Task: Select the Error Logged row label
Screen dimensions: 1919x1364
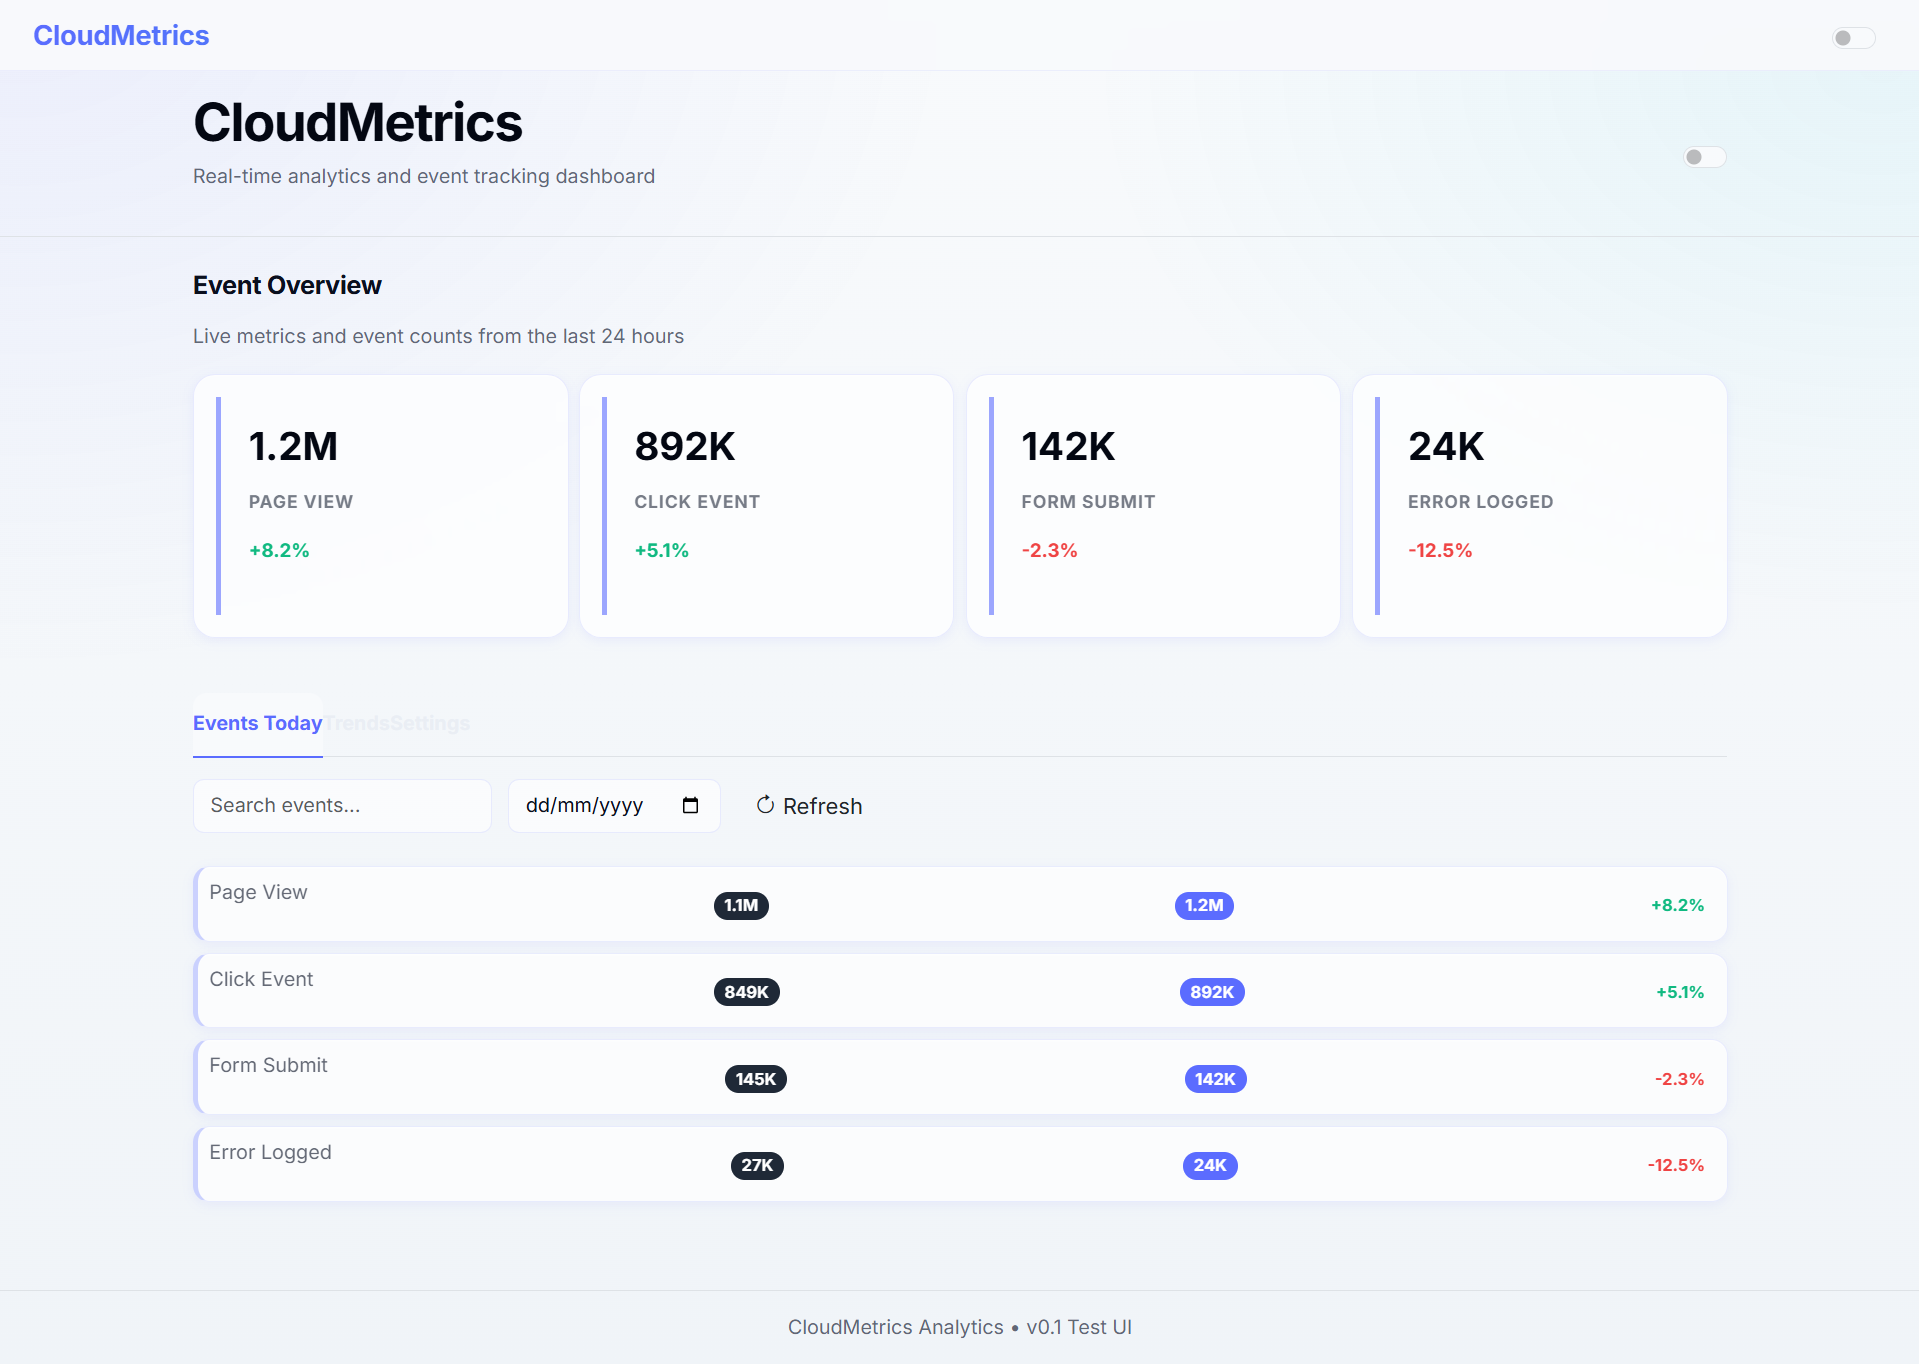Action: click(x=270, y=1152)
